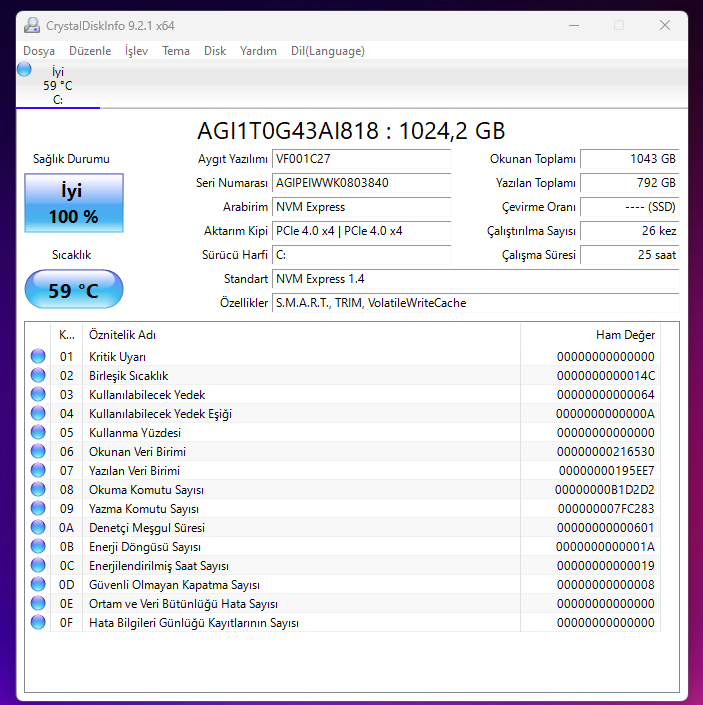
Task: Click status orb beside Birleşik Sıcaklık row
Action: click(38, 375)
